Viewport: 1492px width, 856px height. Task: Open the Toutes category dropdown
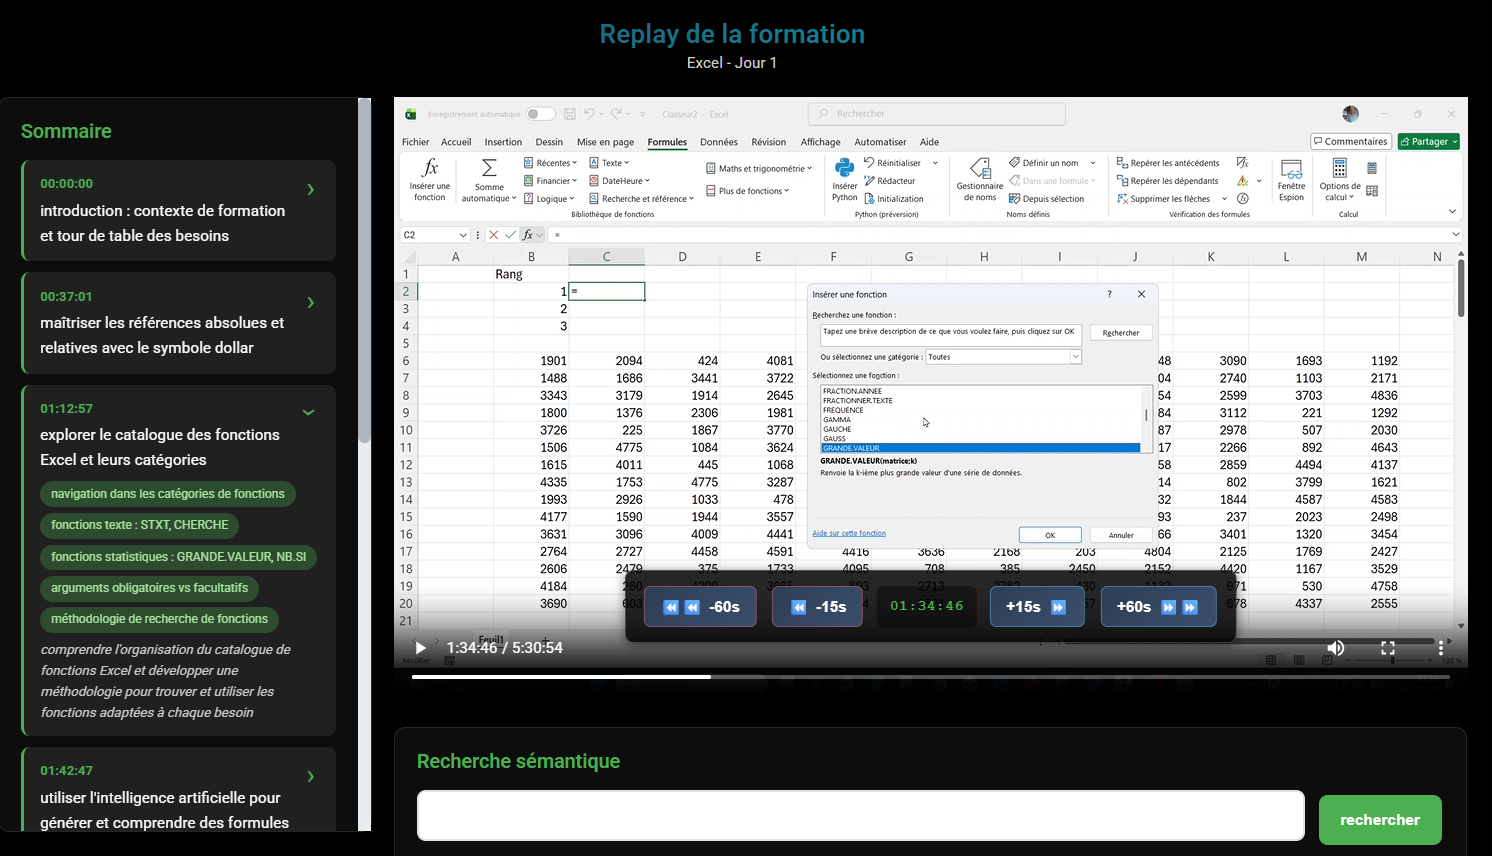tap(1075, 357)
